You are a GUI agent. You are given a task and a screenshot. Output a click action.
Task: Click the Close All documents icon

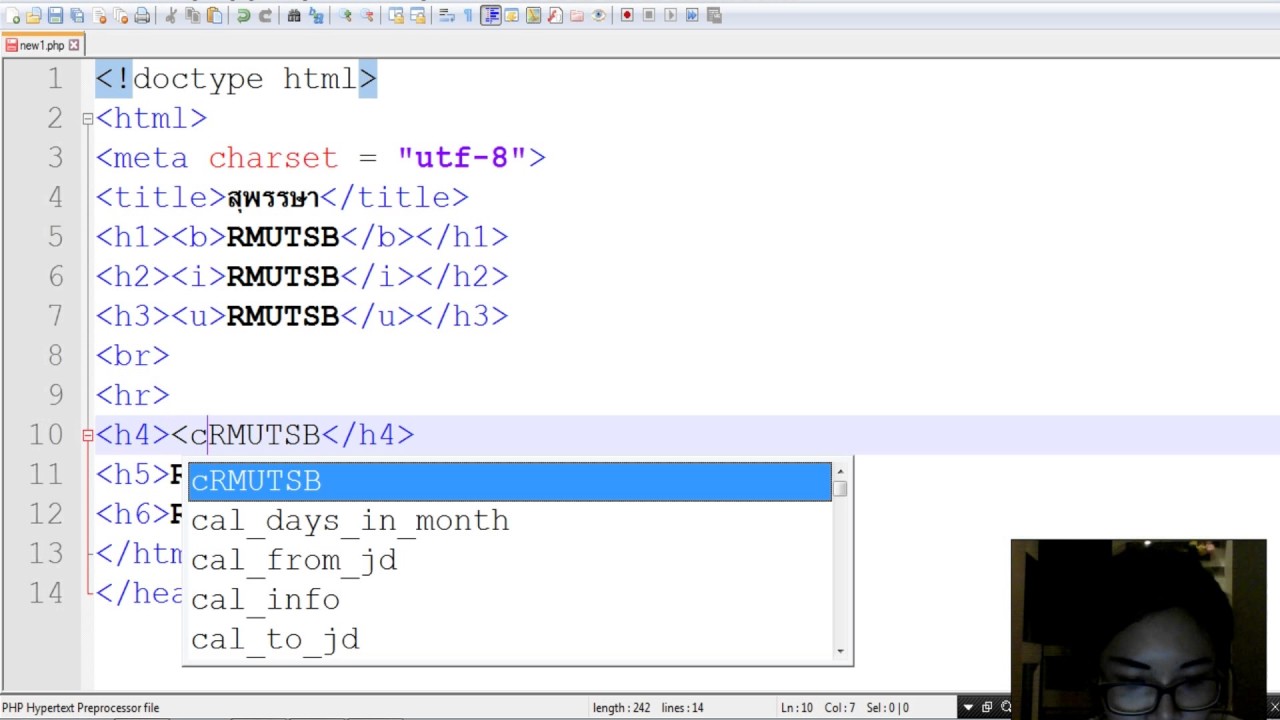(x=120, y=15)
